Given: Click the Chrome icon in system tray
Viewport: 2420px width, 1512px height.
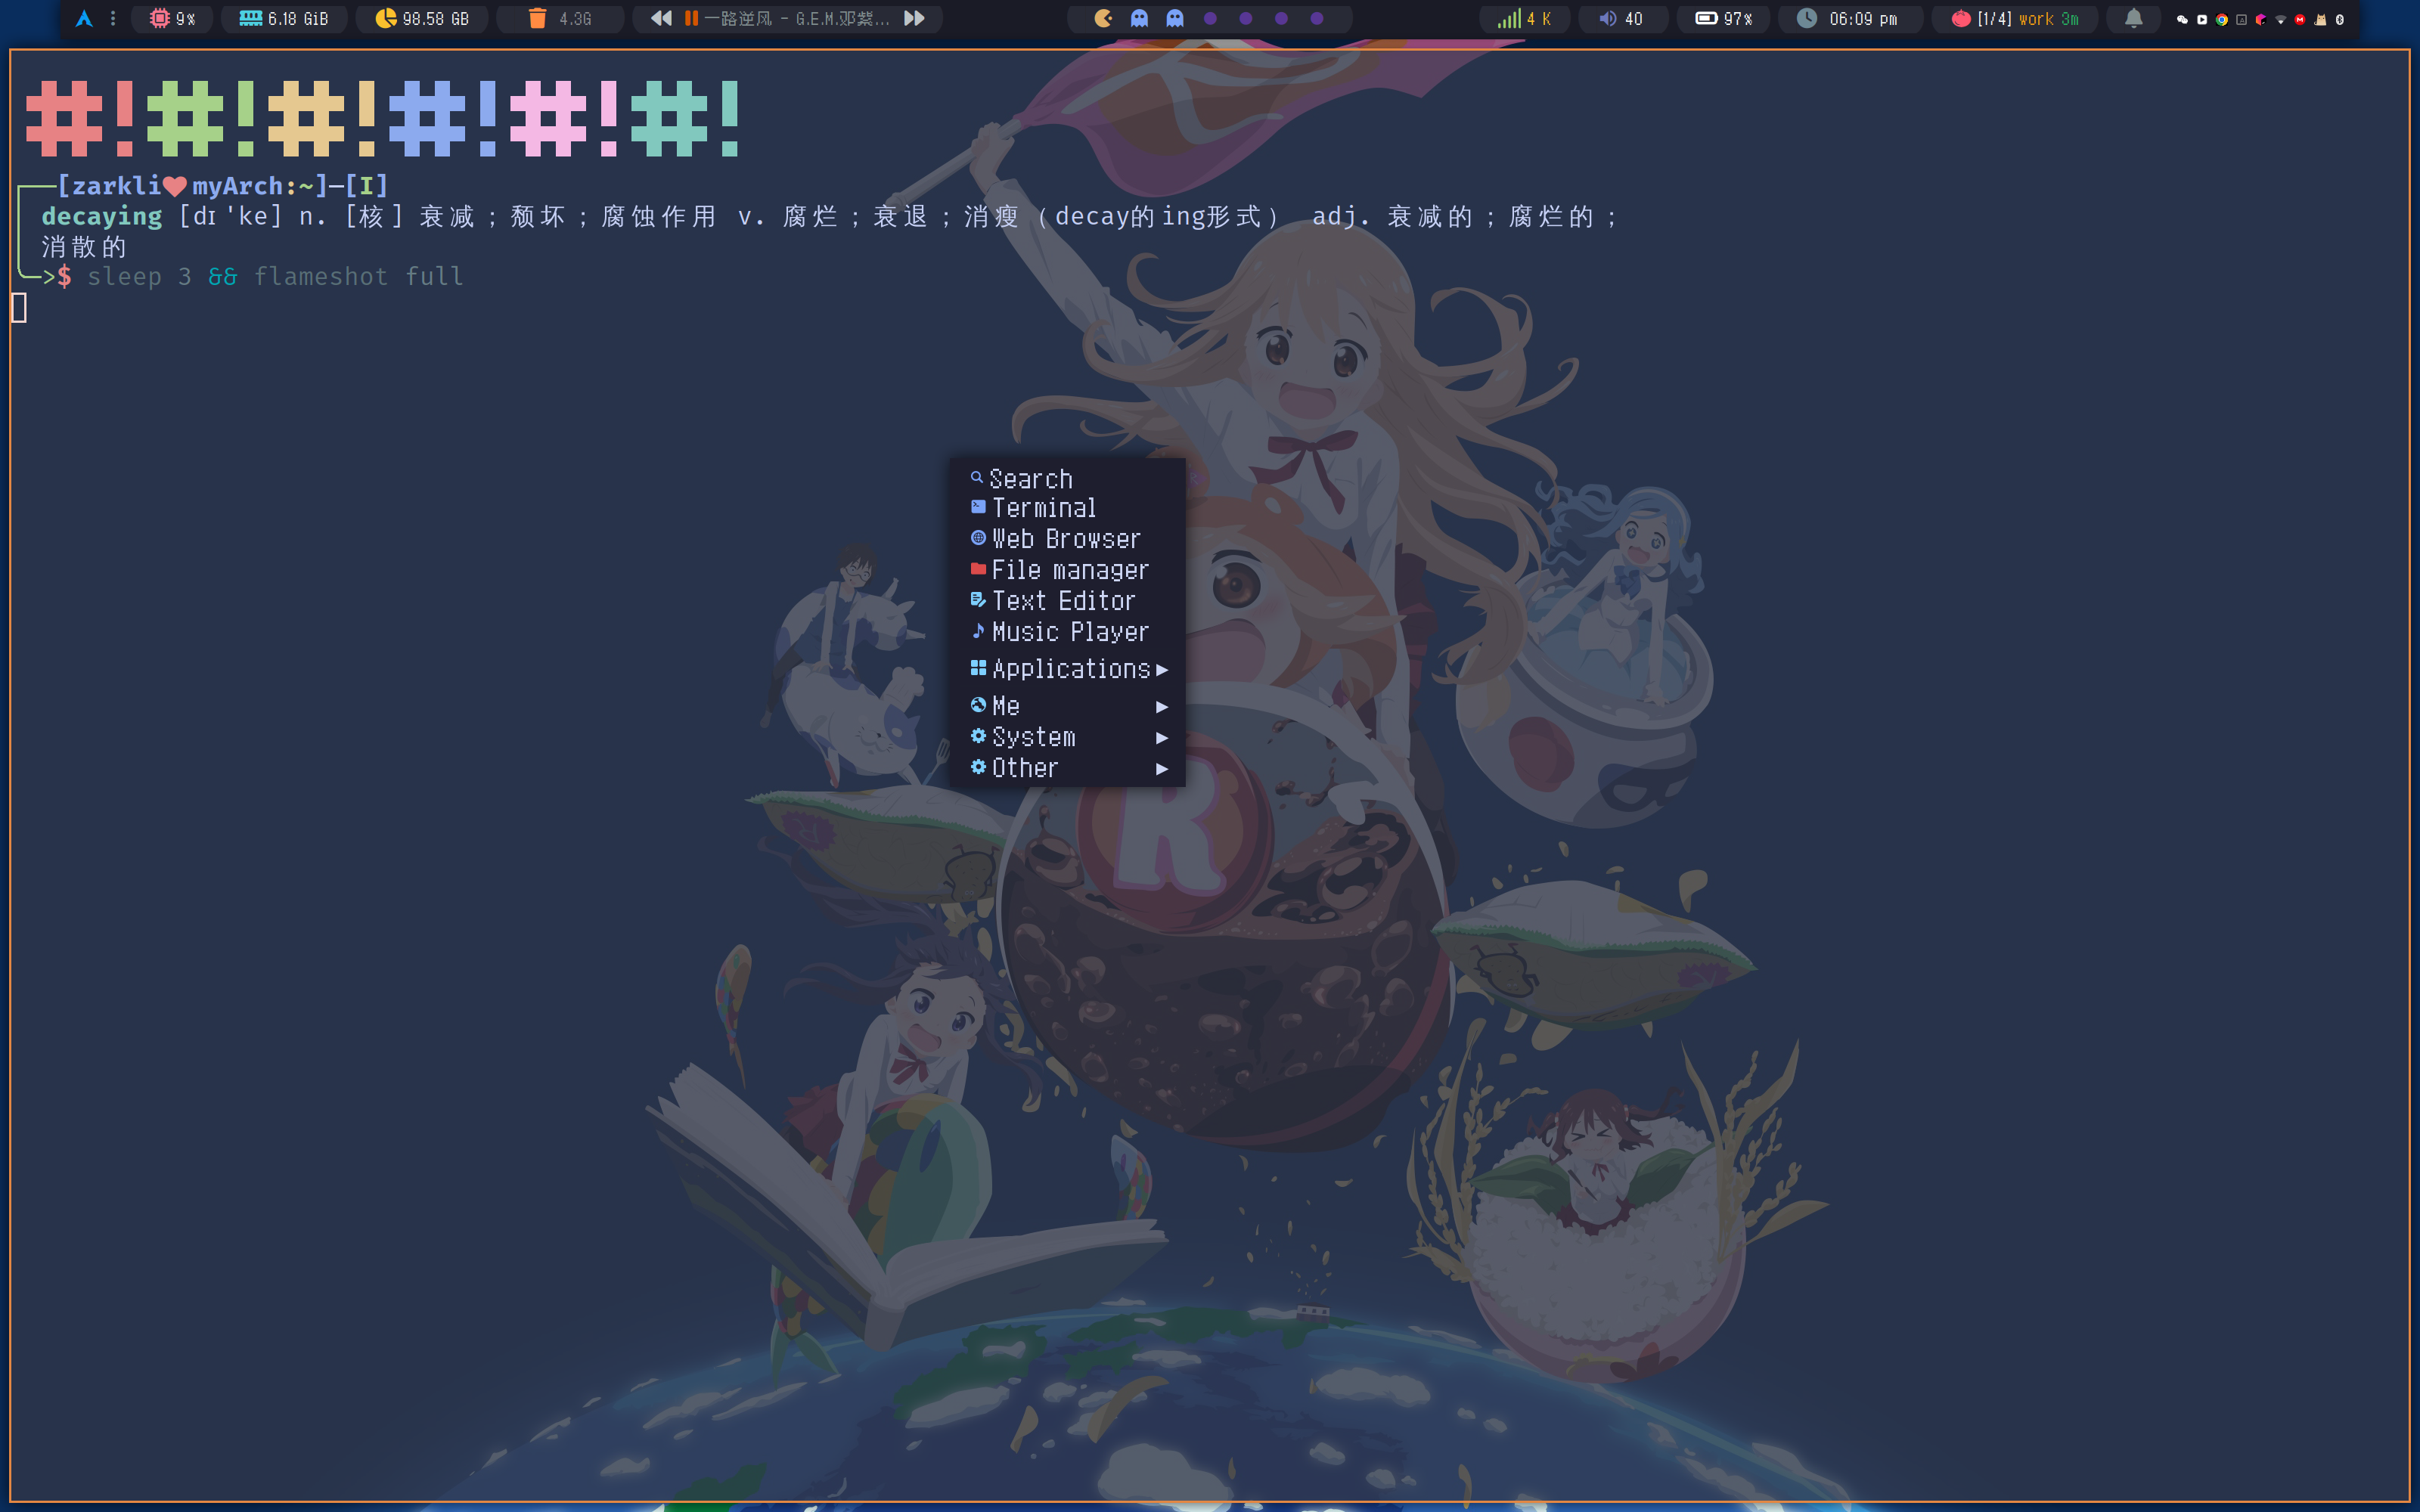Looking at the screenshot, I should pos(2221,20).
